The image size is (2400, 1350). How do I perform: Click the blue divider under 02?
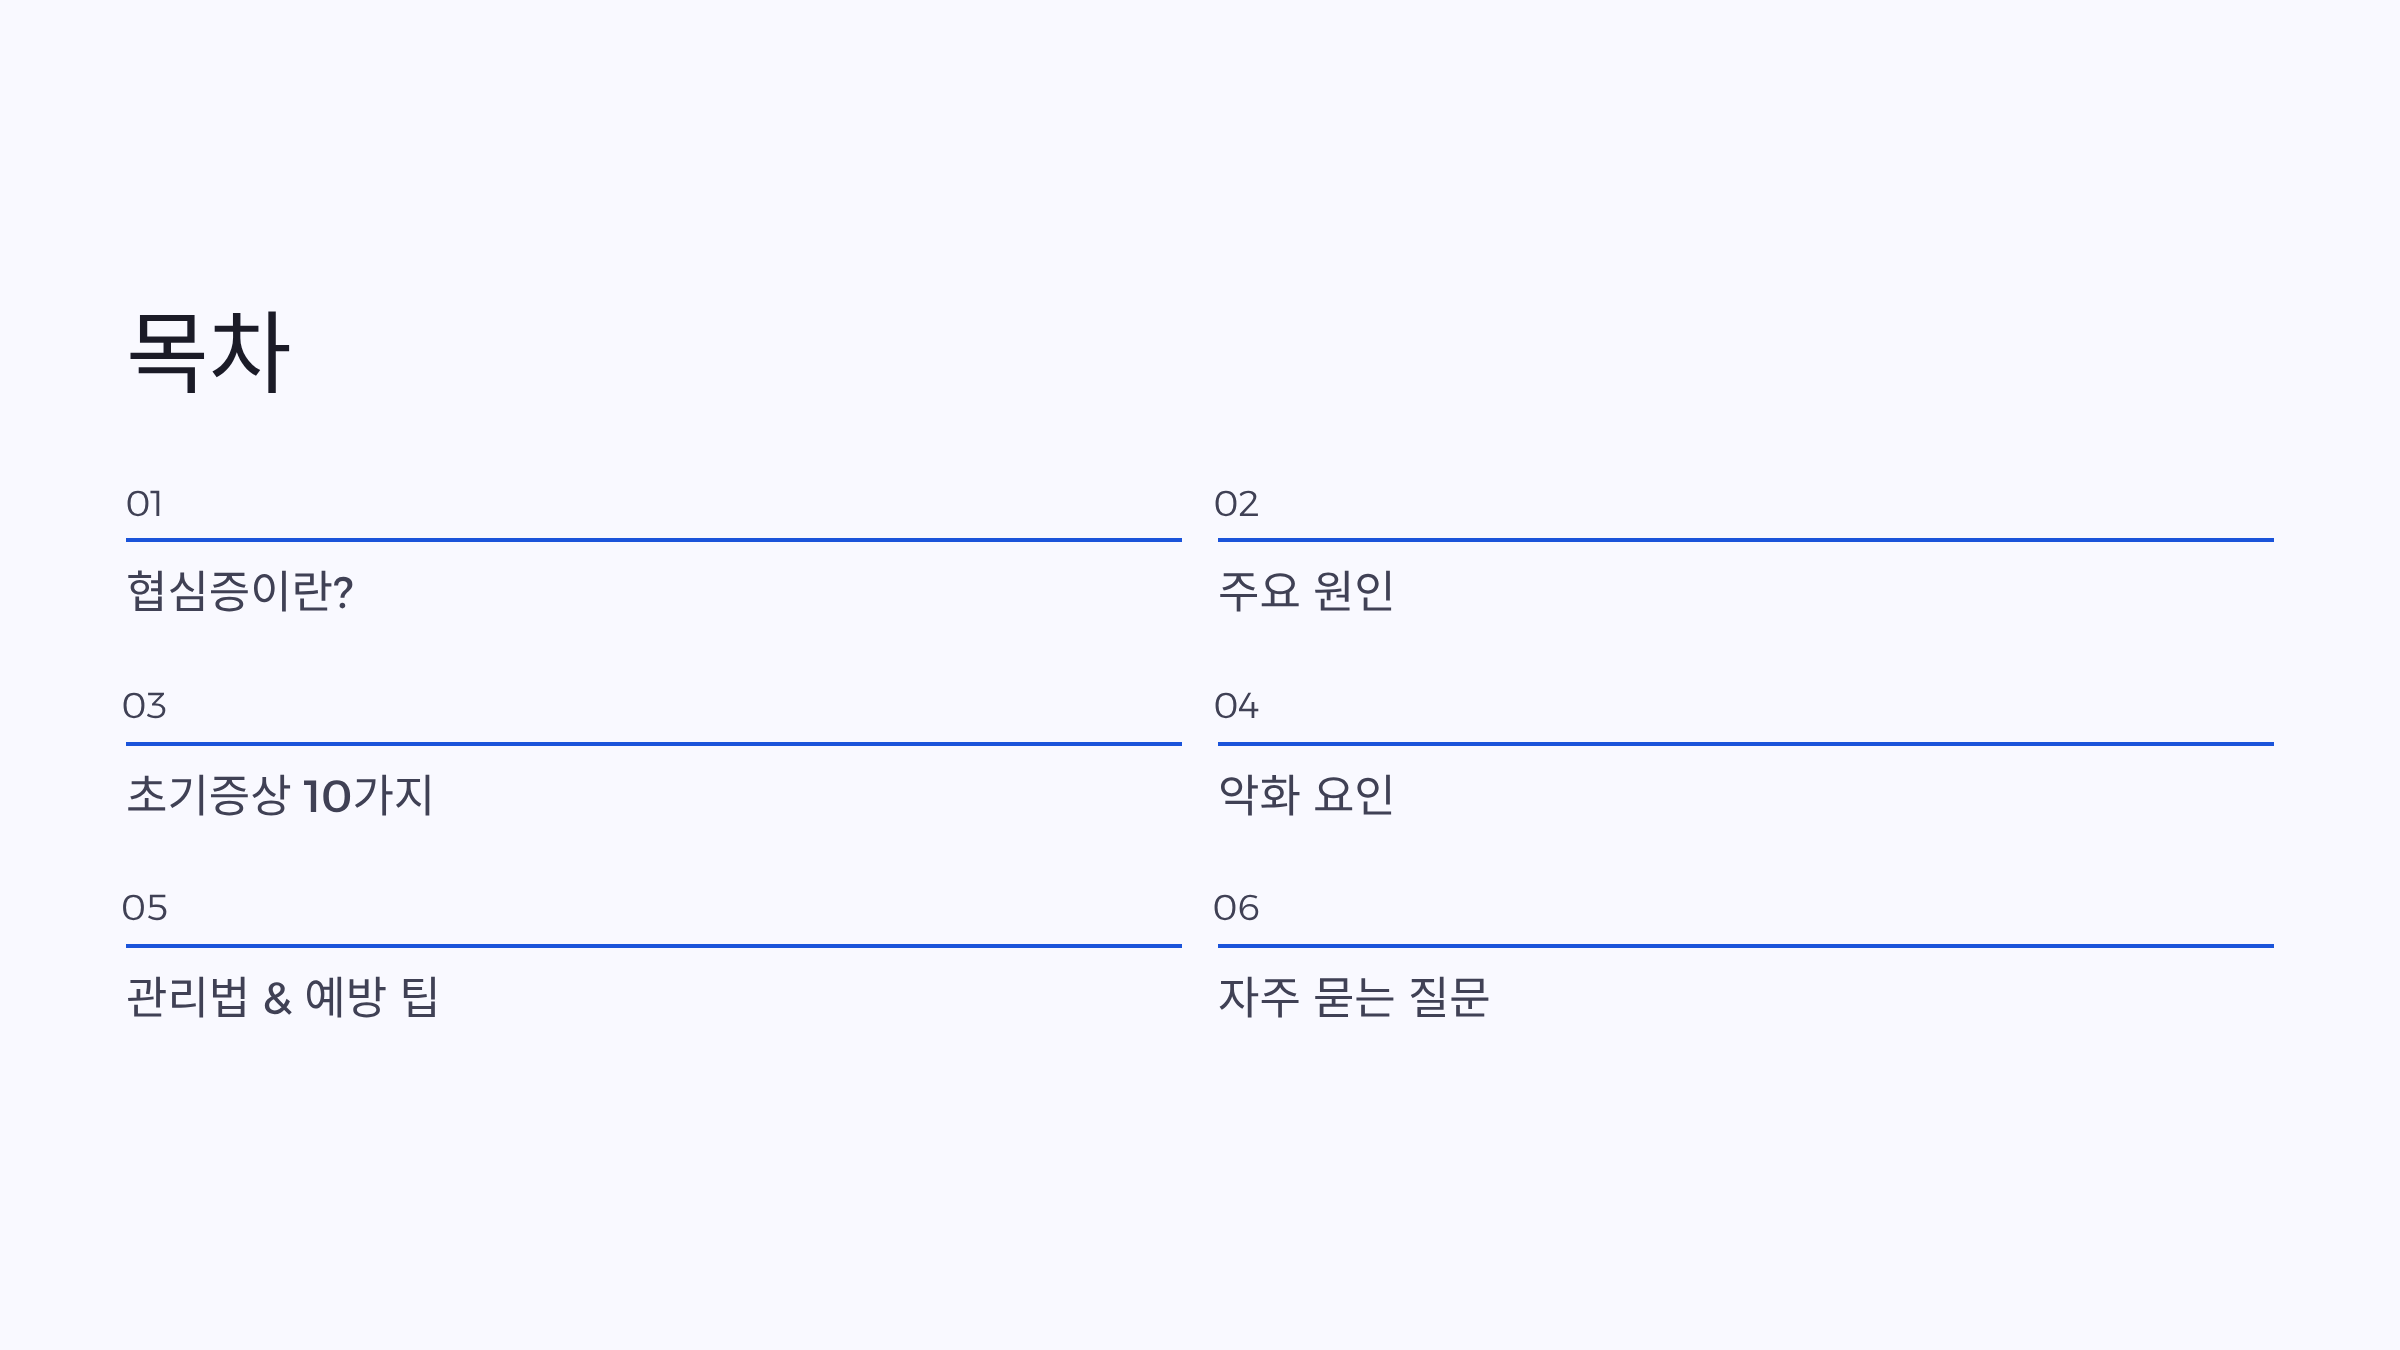pos(1746,540)
